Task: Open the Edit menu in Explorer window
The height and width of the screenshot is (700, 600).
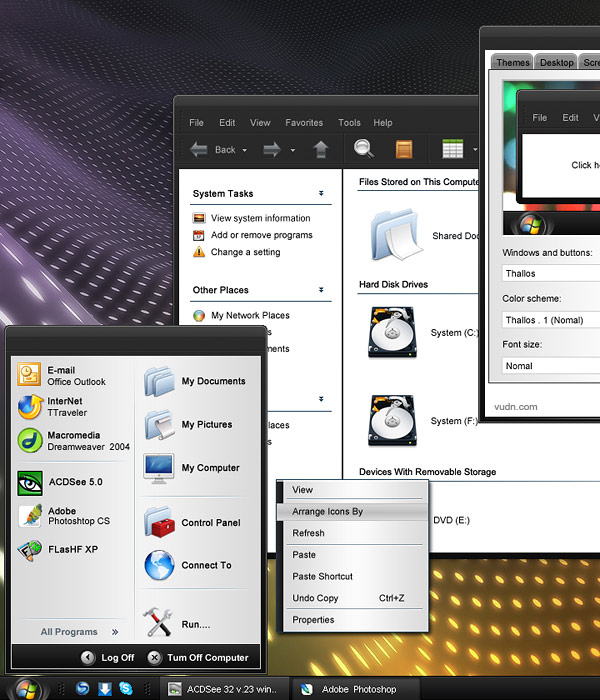Action: [x=227, y=122]
